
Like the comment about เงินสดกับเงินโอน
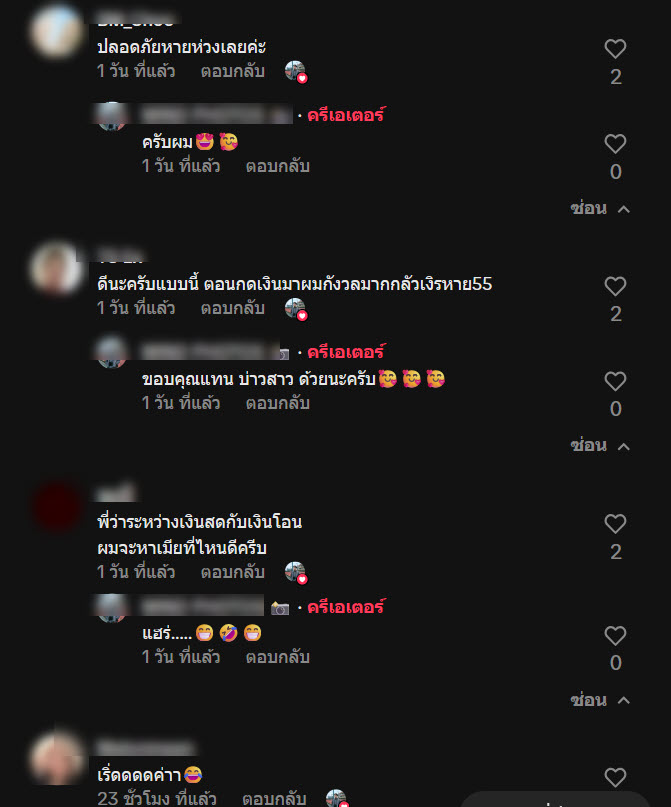click(x=615, y=524)
